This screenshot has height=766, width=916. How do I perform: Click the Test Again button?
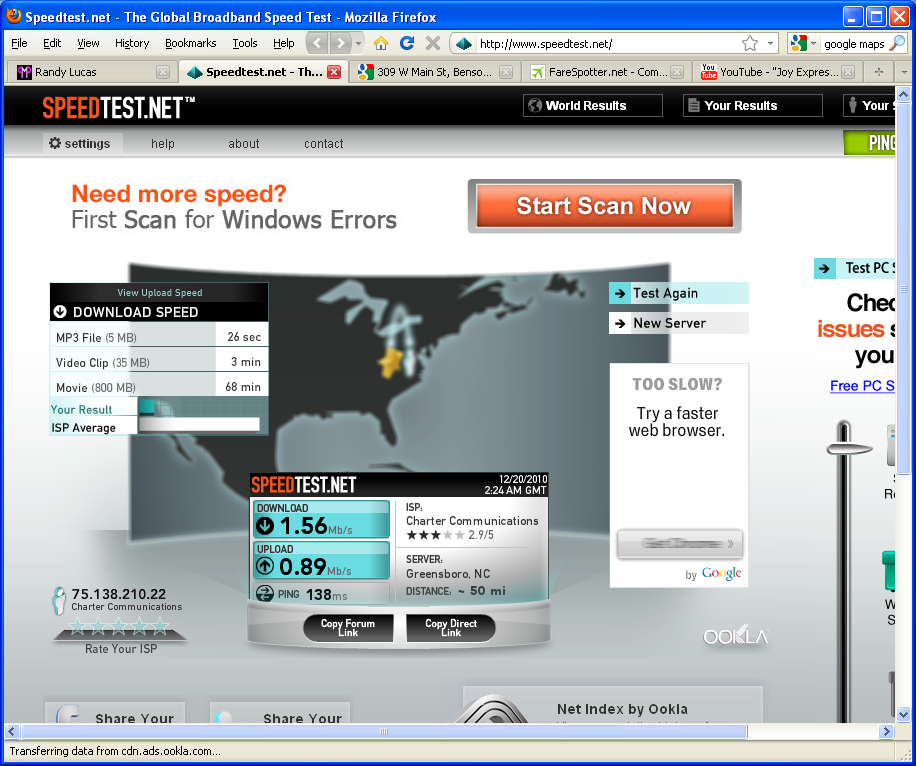pyautogui.click(x=678, y=293)
